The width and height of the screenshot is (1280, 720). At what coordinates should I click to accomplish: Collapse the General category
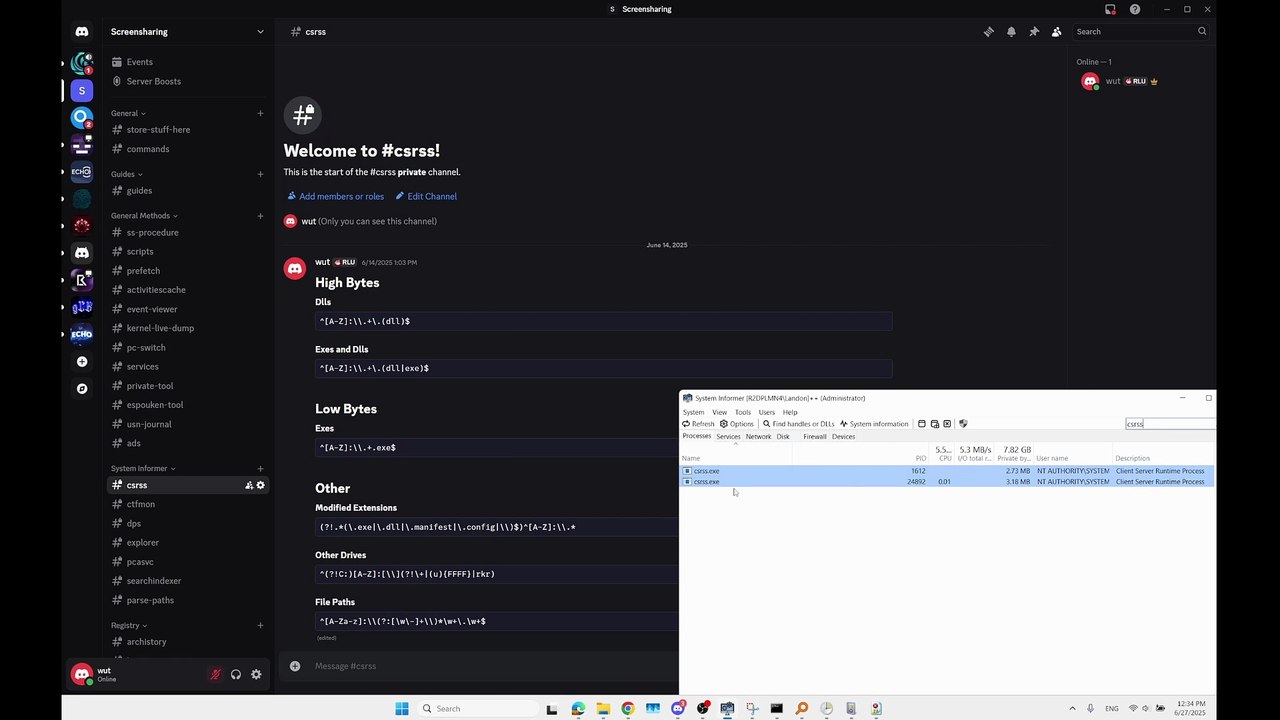(x=128, y=113)
